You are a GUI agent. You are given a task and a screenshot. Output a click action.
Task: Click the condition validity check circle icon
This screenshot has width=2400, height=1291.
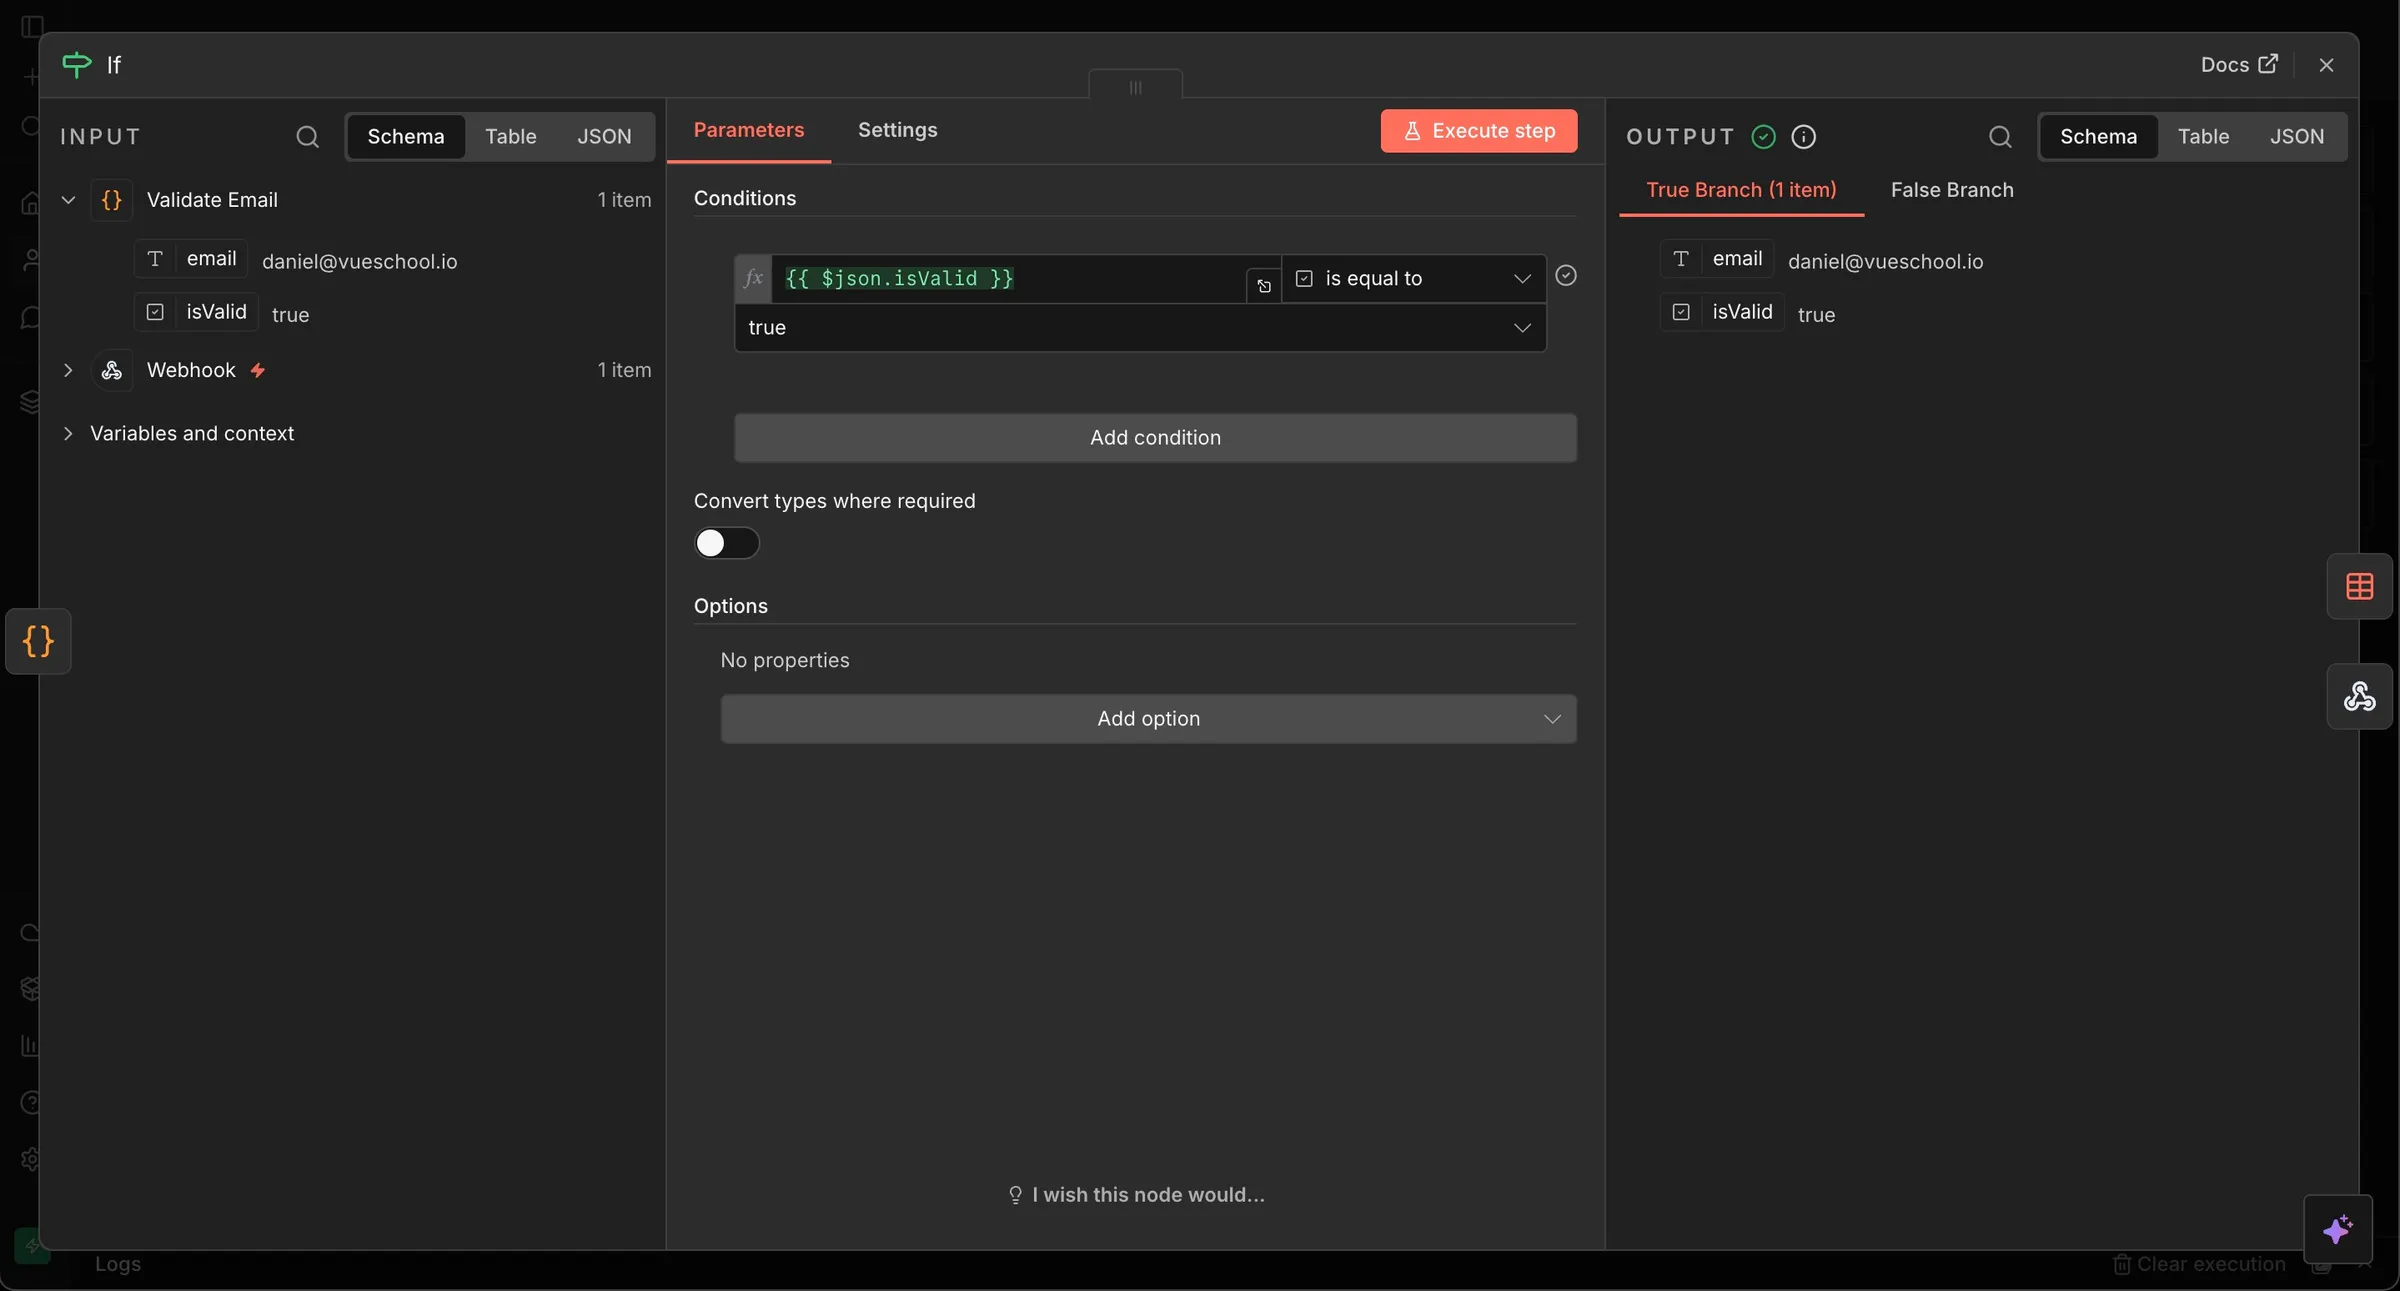click(1566, 275)
